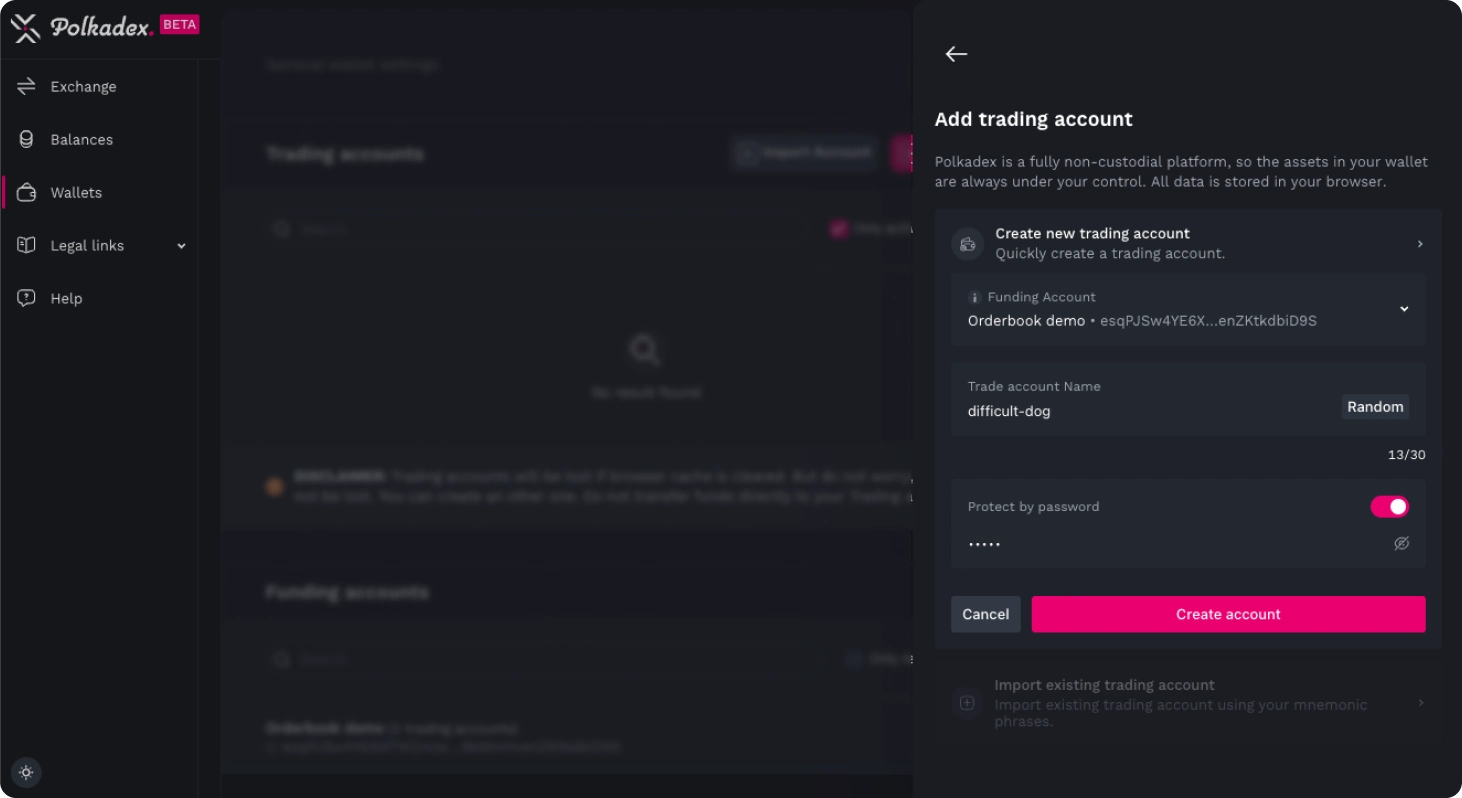1462x798 pixels.
Task: Click the Cancel button
Action: point(985,614)
